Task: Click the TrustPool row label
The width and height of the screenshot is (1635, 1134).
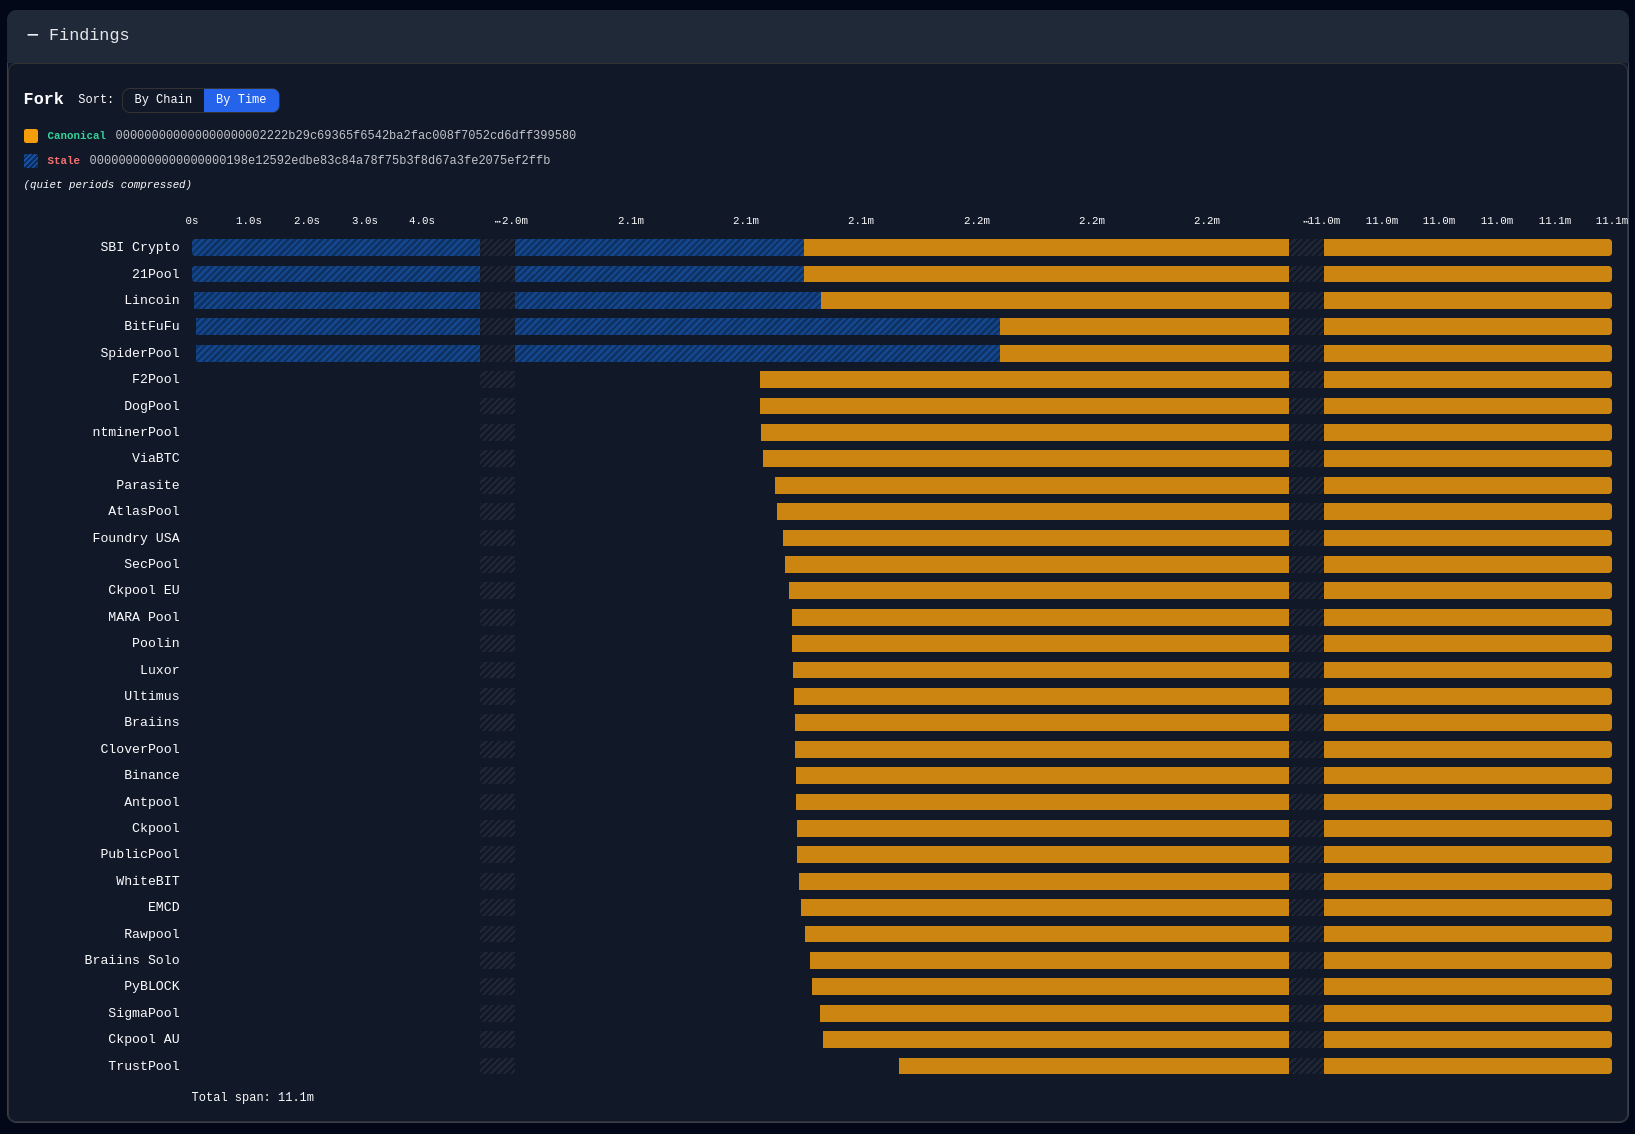Action: 144,1066
